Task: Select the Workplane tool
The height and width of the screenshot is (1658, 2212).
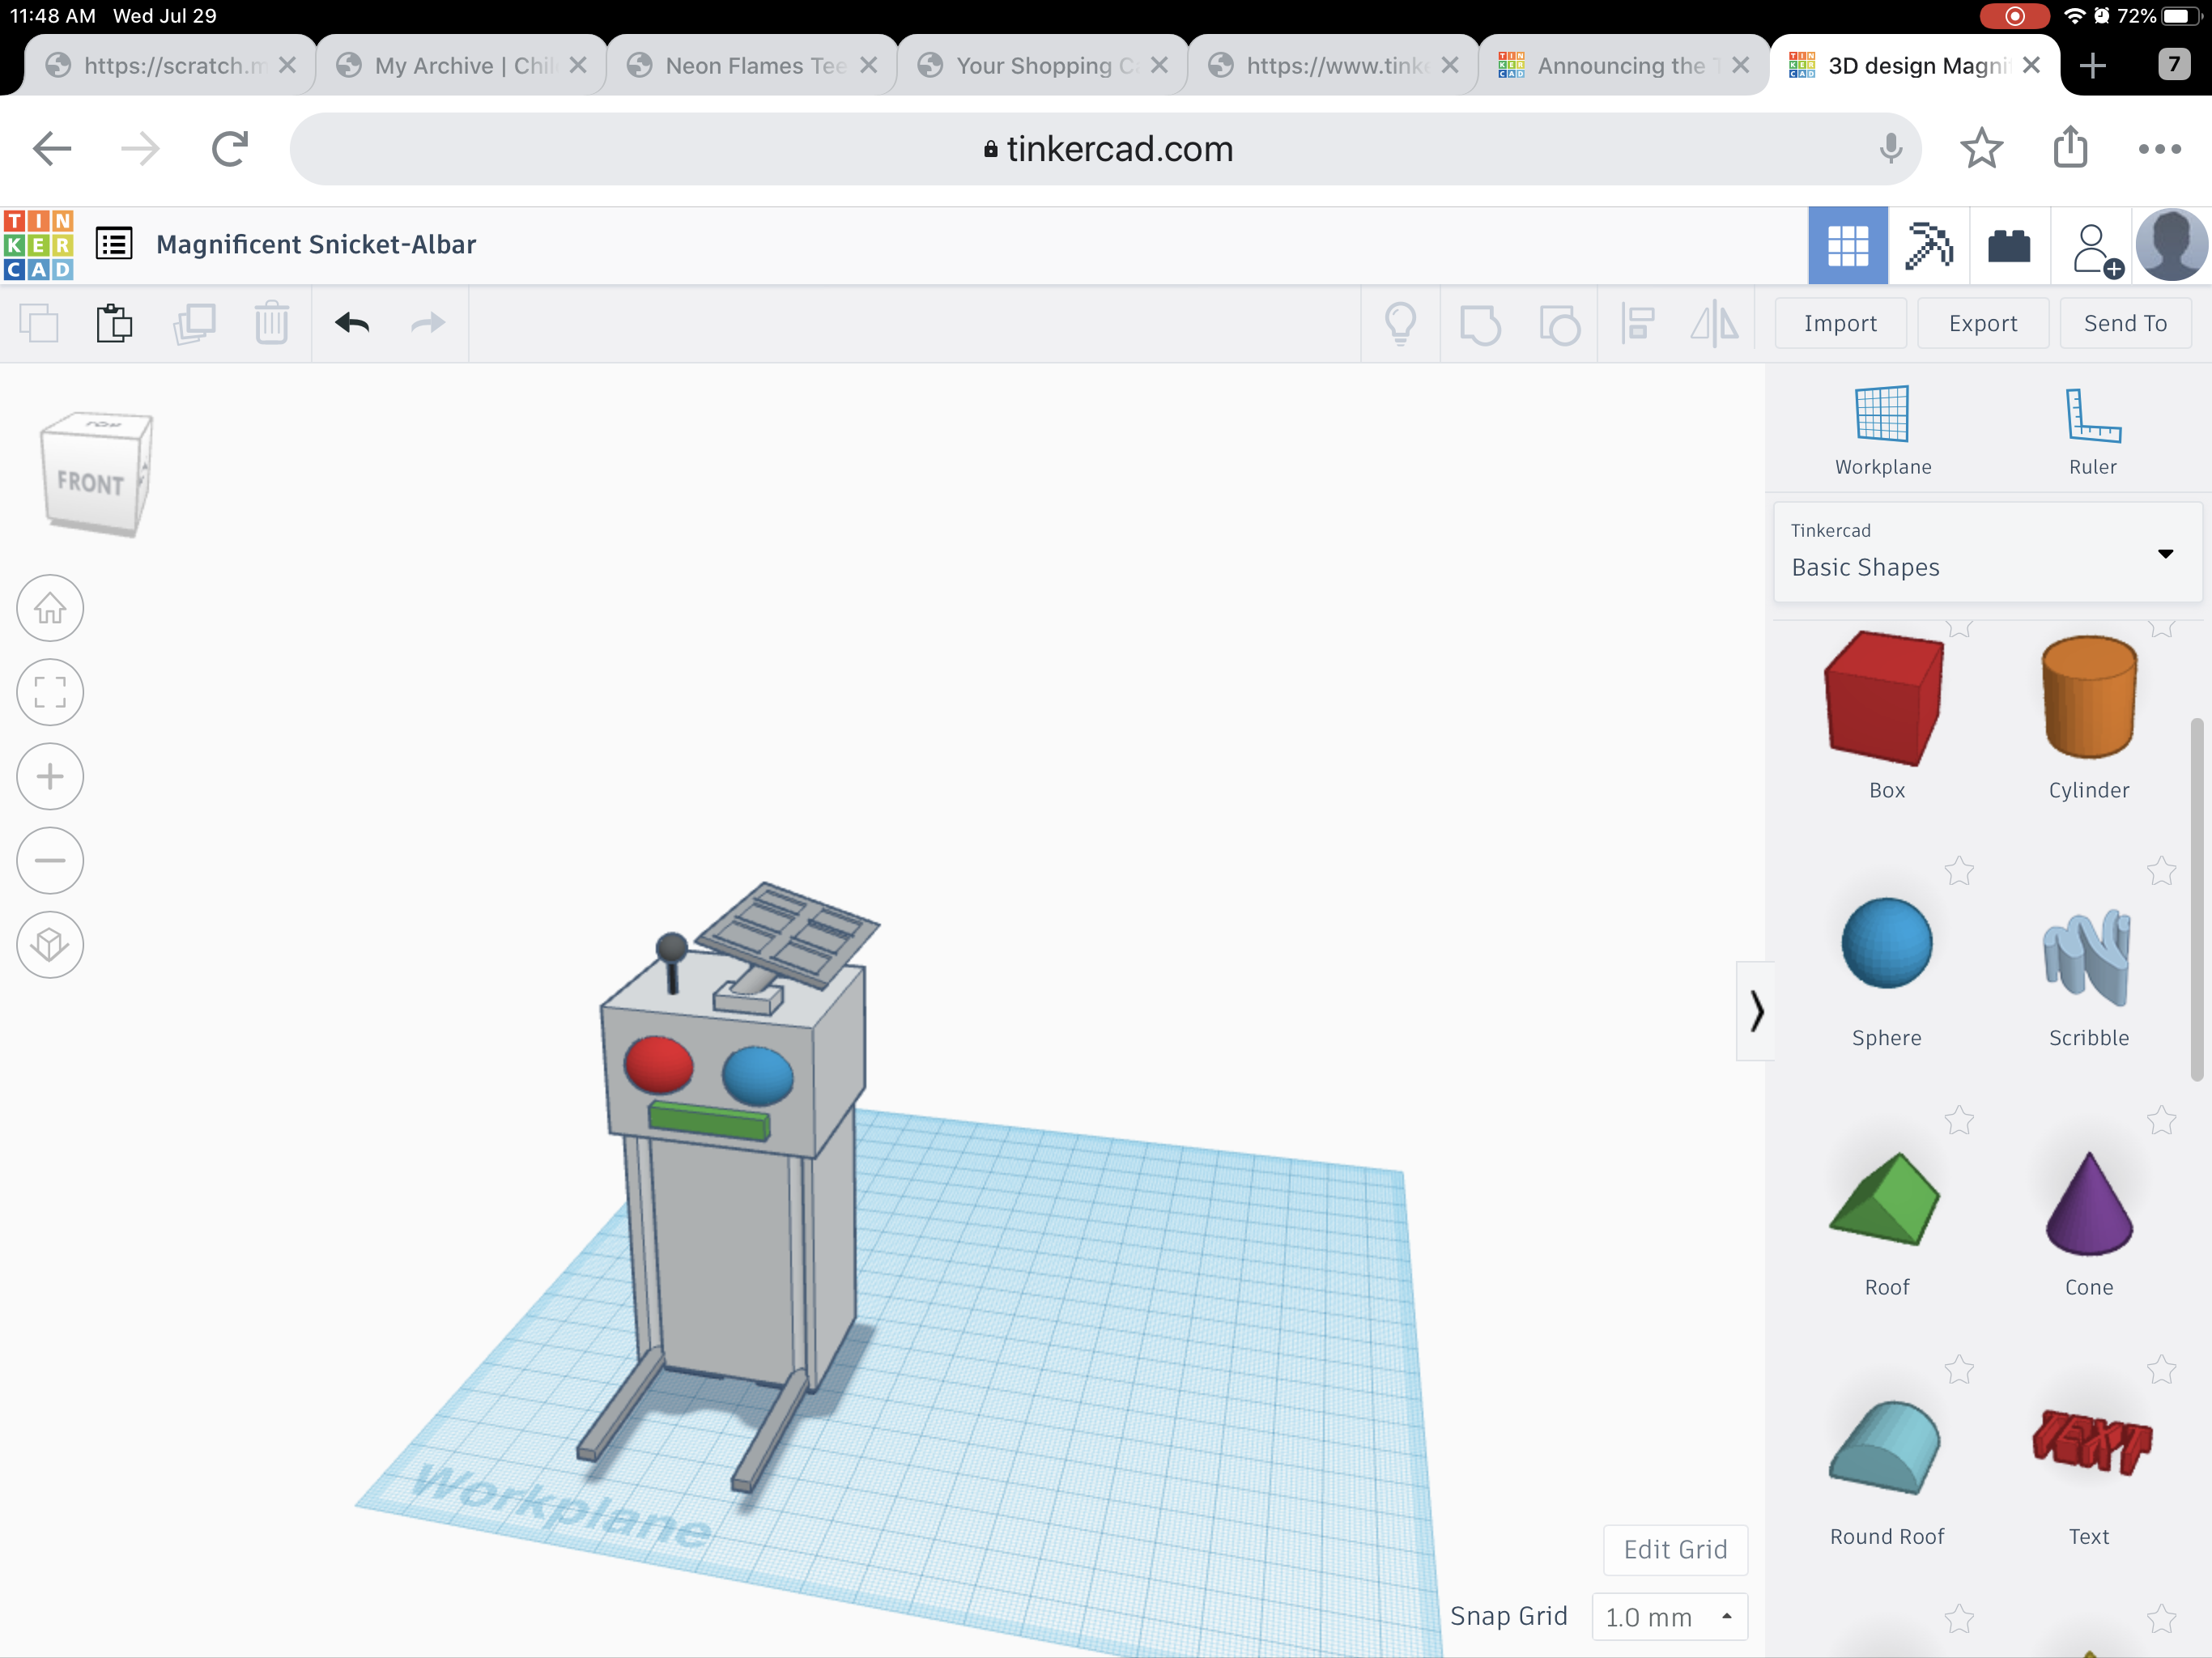Action: pyautogui.click(x=1882, y=430)
